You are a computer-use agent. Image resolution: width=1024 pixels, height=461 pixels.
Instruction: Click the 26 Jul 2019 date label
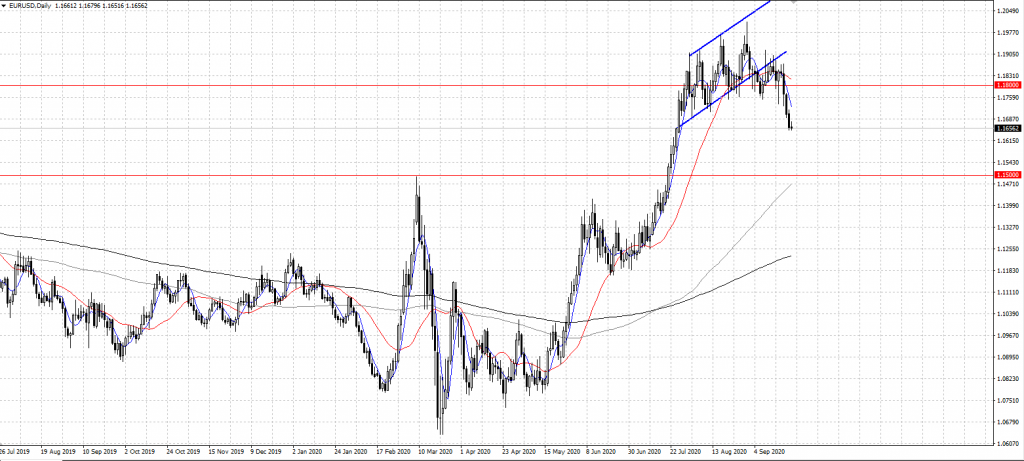tap(16, 451)
